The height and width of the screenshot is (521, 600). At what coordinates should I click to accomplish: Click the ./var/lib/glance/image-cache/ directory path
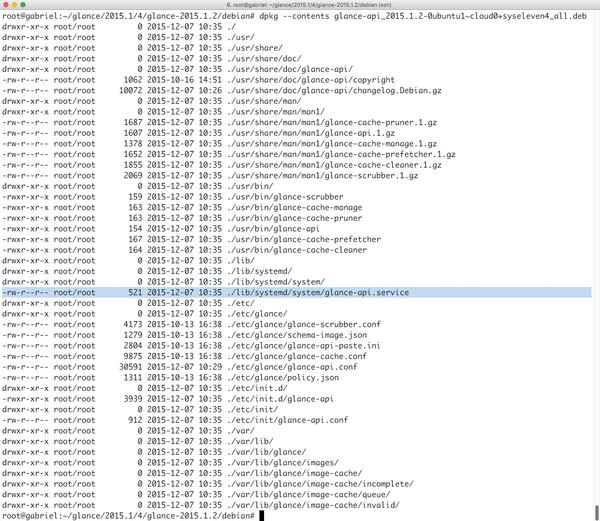[294, 473]
